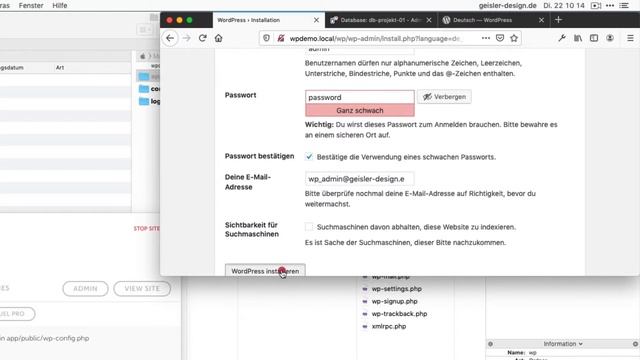Click macOS menu bar three-dots icon
Screen dimensions: 640x360
click(x=610, y=5)
